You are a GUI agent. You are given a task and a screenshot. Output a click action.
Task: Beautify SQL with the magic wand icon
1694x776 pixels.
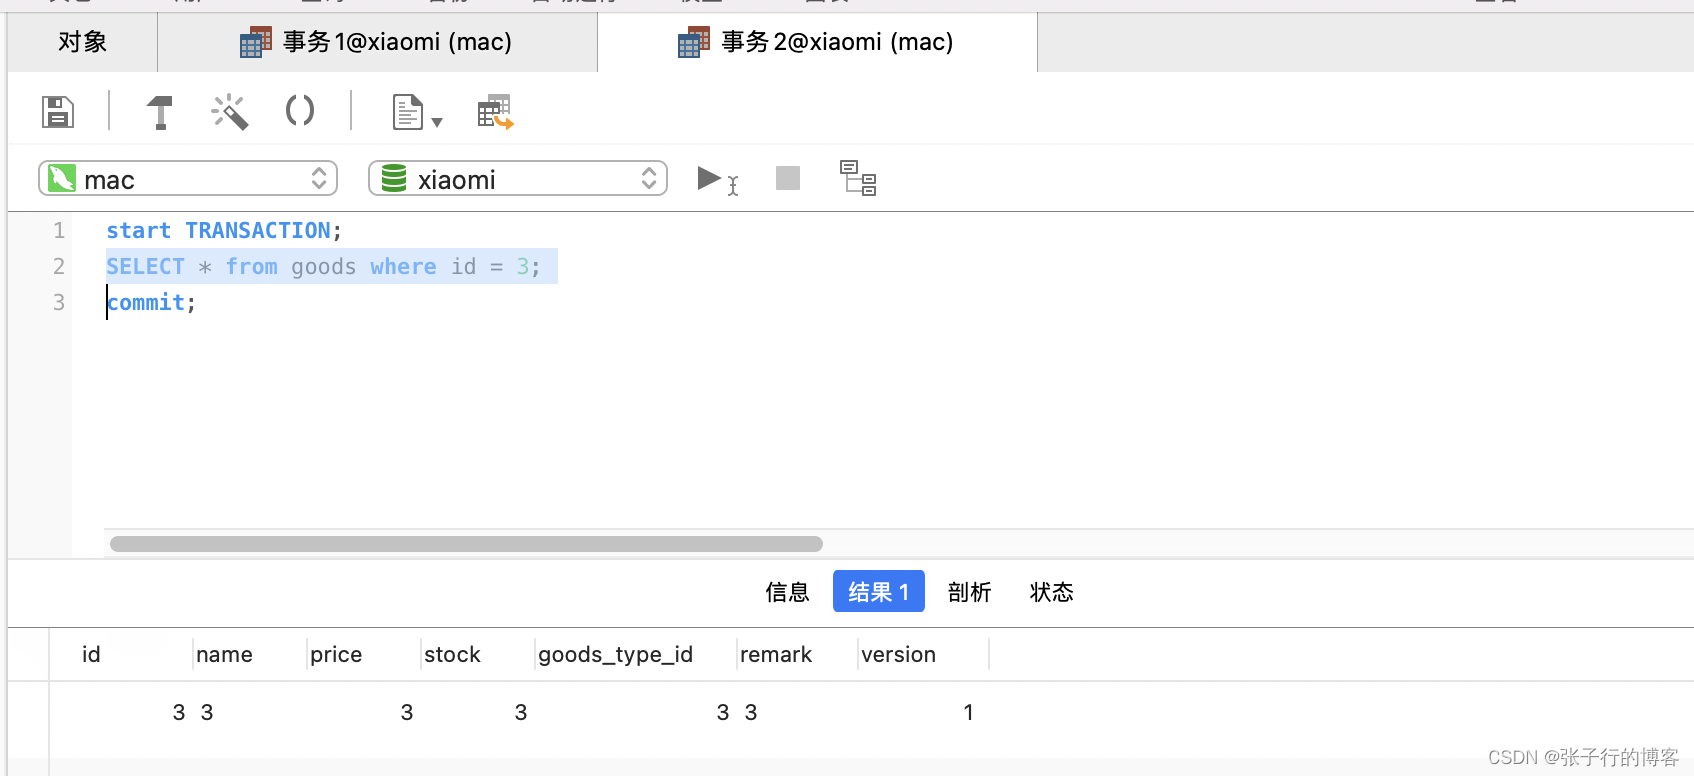[230, 112]
